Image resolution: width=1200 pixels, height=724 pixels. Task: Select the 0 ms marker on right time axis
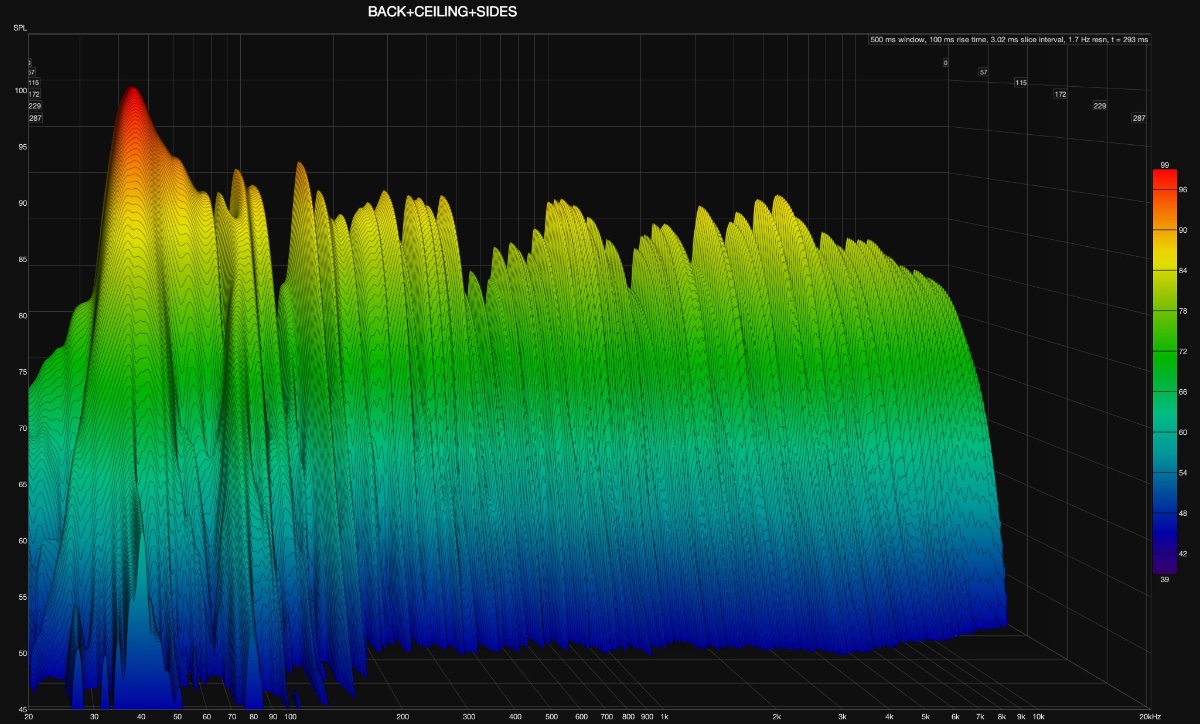944,63
